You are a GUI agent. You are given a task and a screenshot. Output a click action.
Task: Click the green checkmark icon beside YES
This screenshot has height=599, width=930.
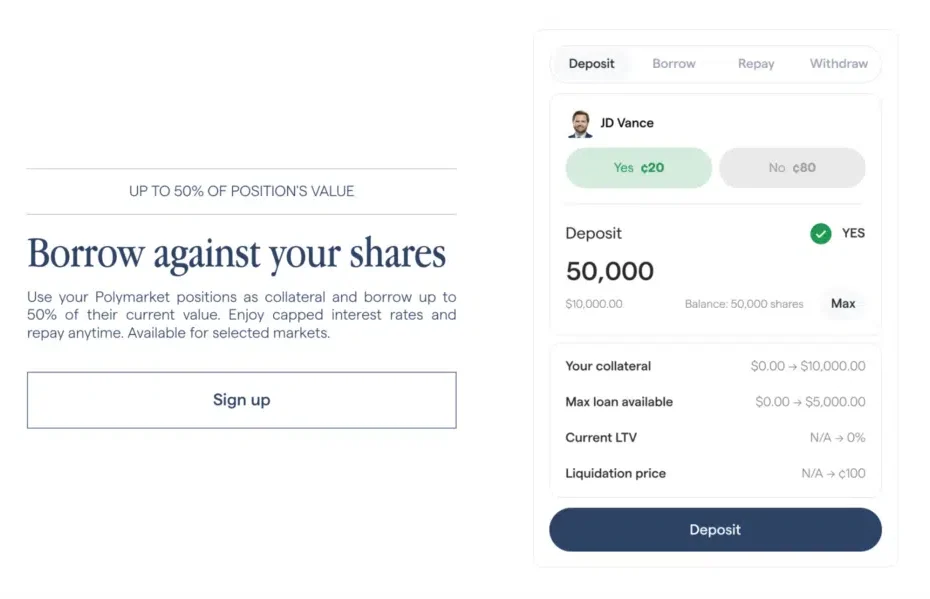click(820, 234)
